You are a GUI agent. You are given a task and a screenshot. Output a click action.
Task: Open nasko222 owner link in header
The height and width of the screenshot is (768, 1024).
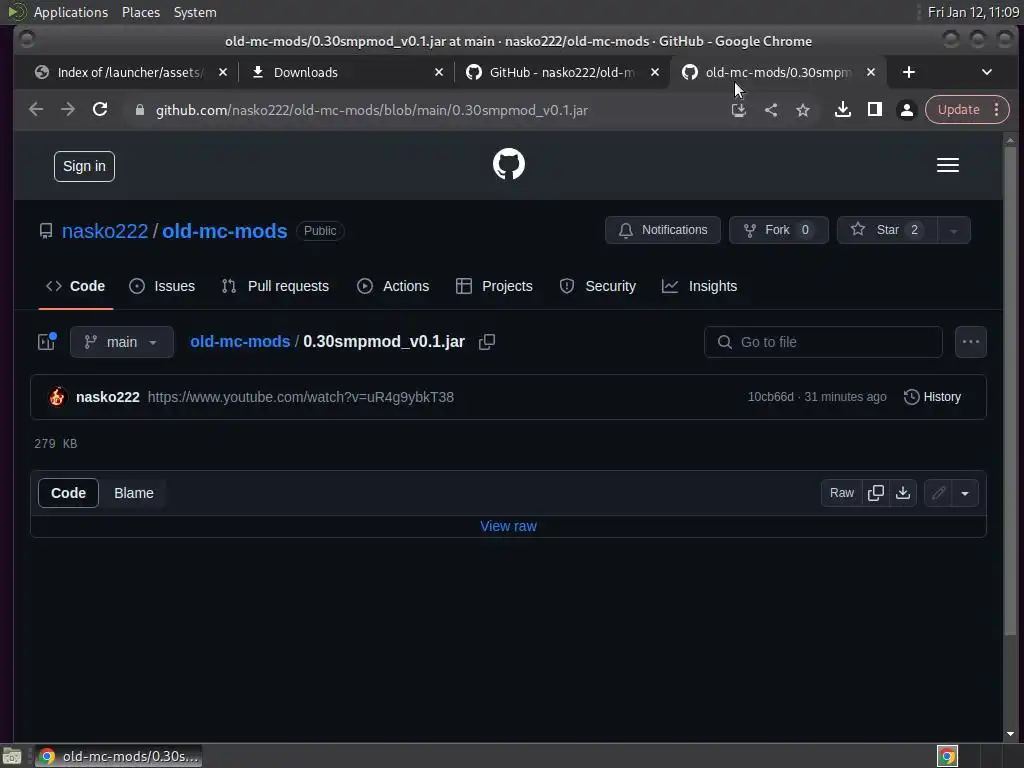(104, 231)
